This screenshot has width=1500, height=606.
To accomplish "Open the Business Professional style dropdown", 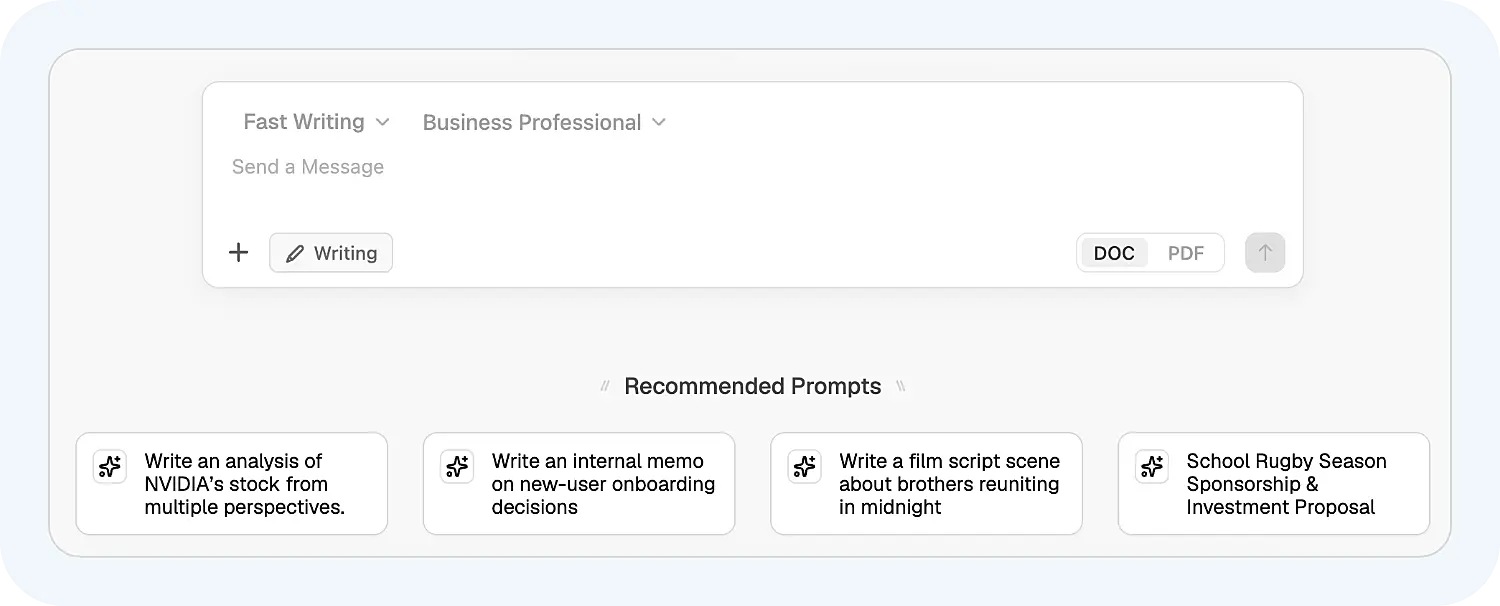I will pos(544,122).
